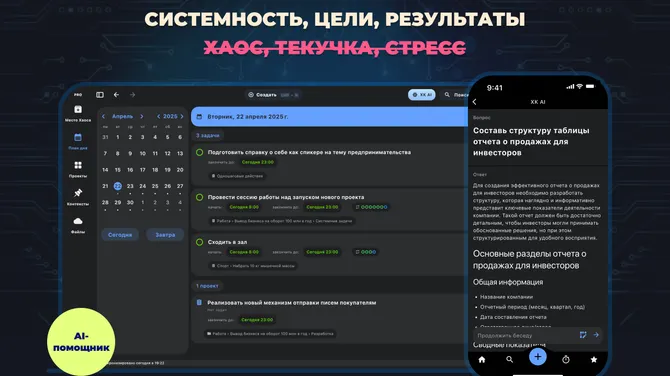The image size is (670, 376).
Task: Go to previous year before 2025
Action: coord(158,116)
